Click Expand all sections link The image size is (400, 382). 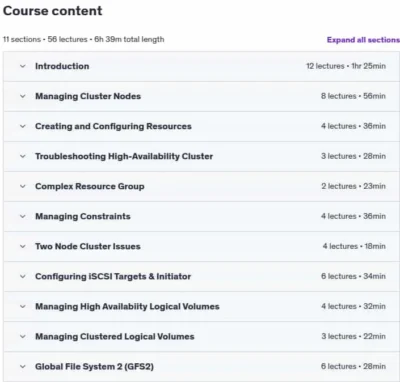(363, 40)
